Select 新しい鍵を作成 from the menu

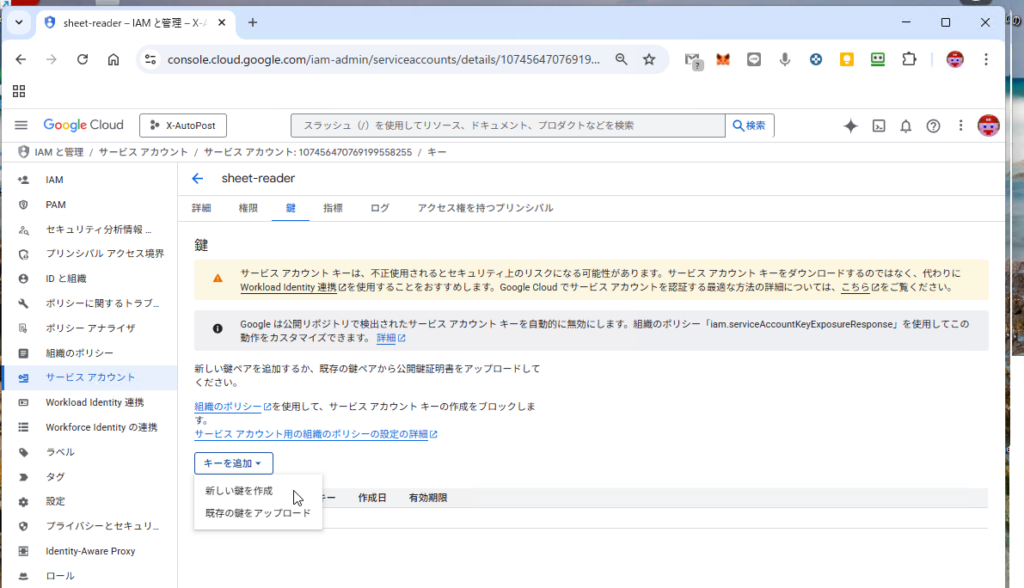click(239, 491)
